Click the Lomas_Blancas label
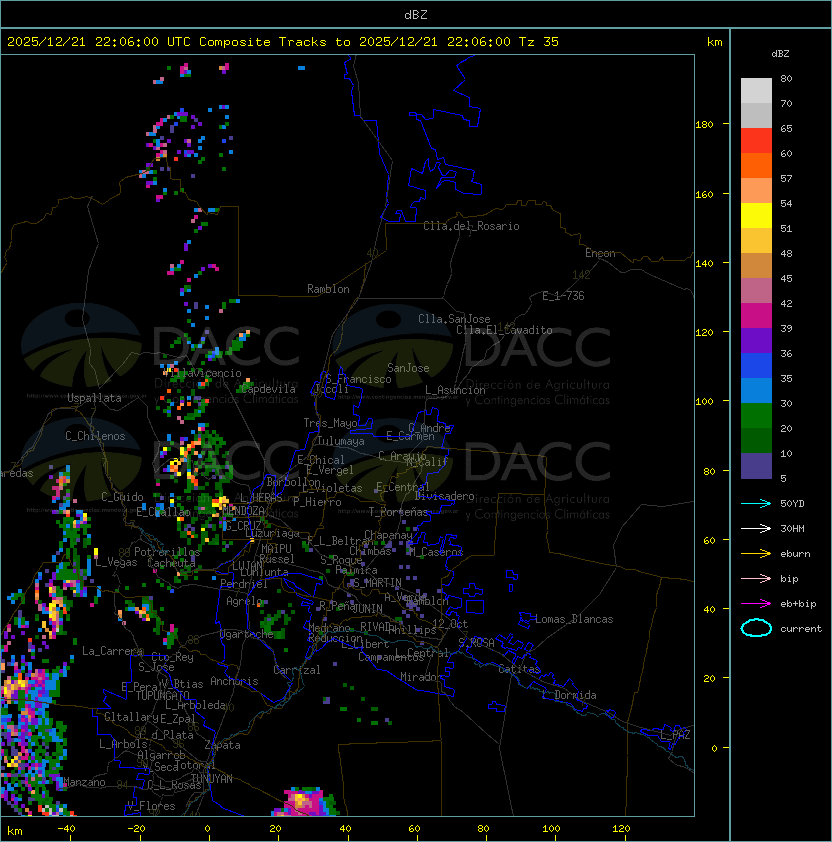832x842 pixels. 574,619
